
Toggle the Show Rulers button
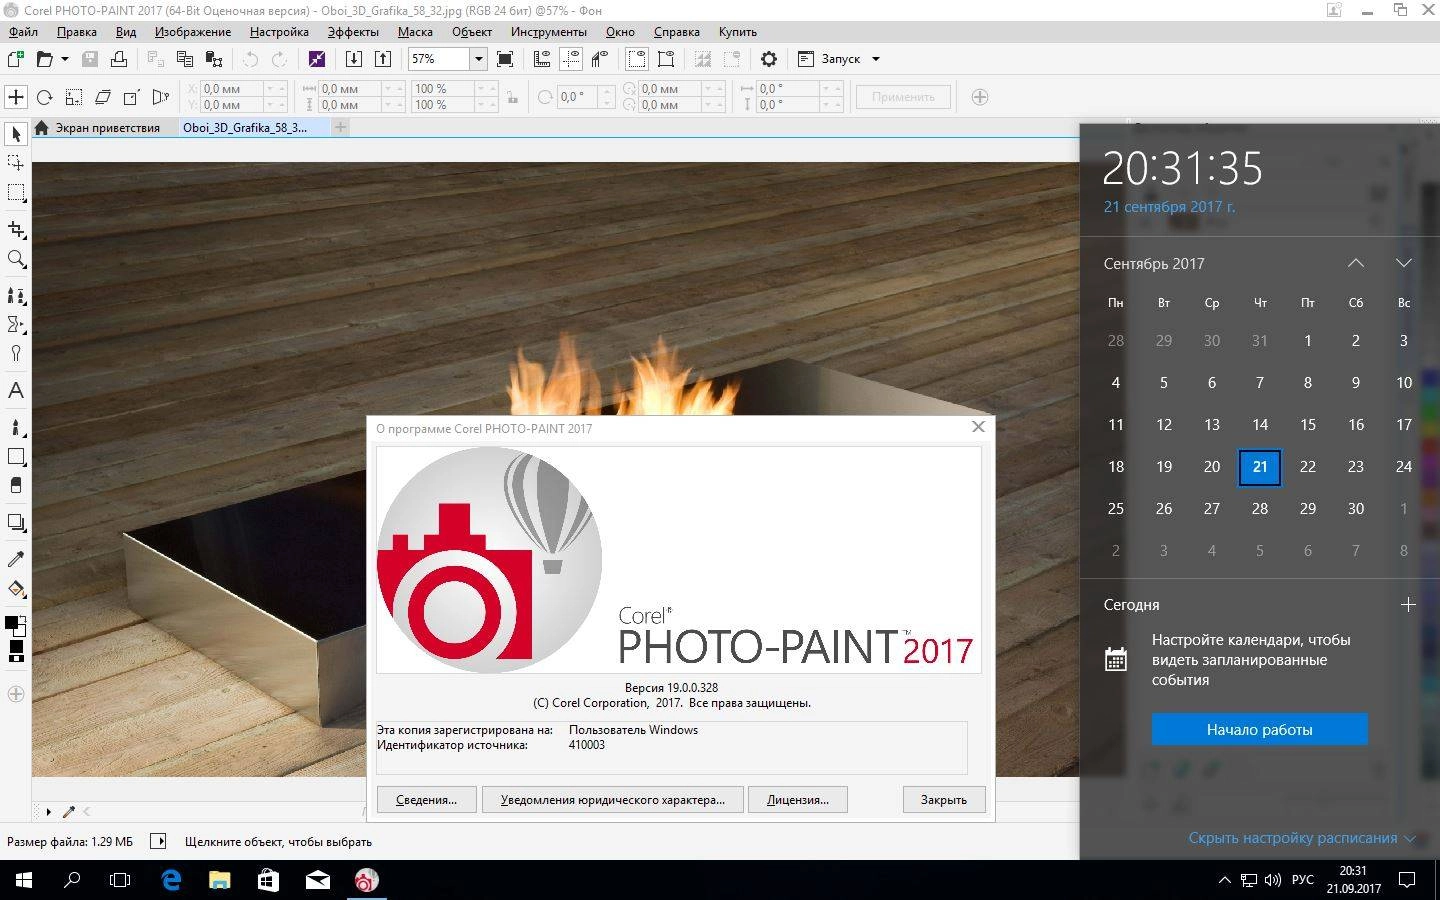click(x=542, y=59)
